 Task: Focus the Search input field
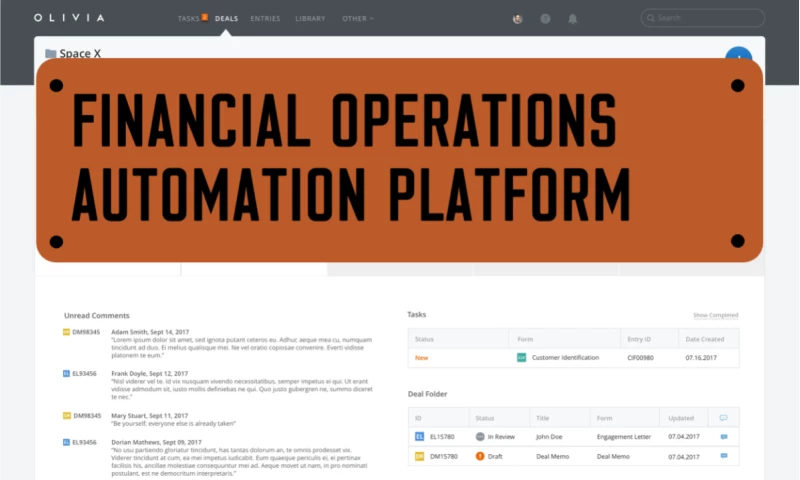point(703,18)
